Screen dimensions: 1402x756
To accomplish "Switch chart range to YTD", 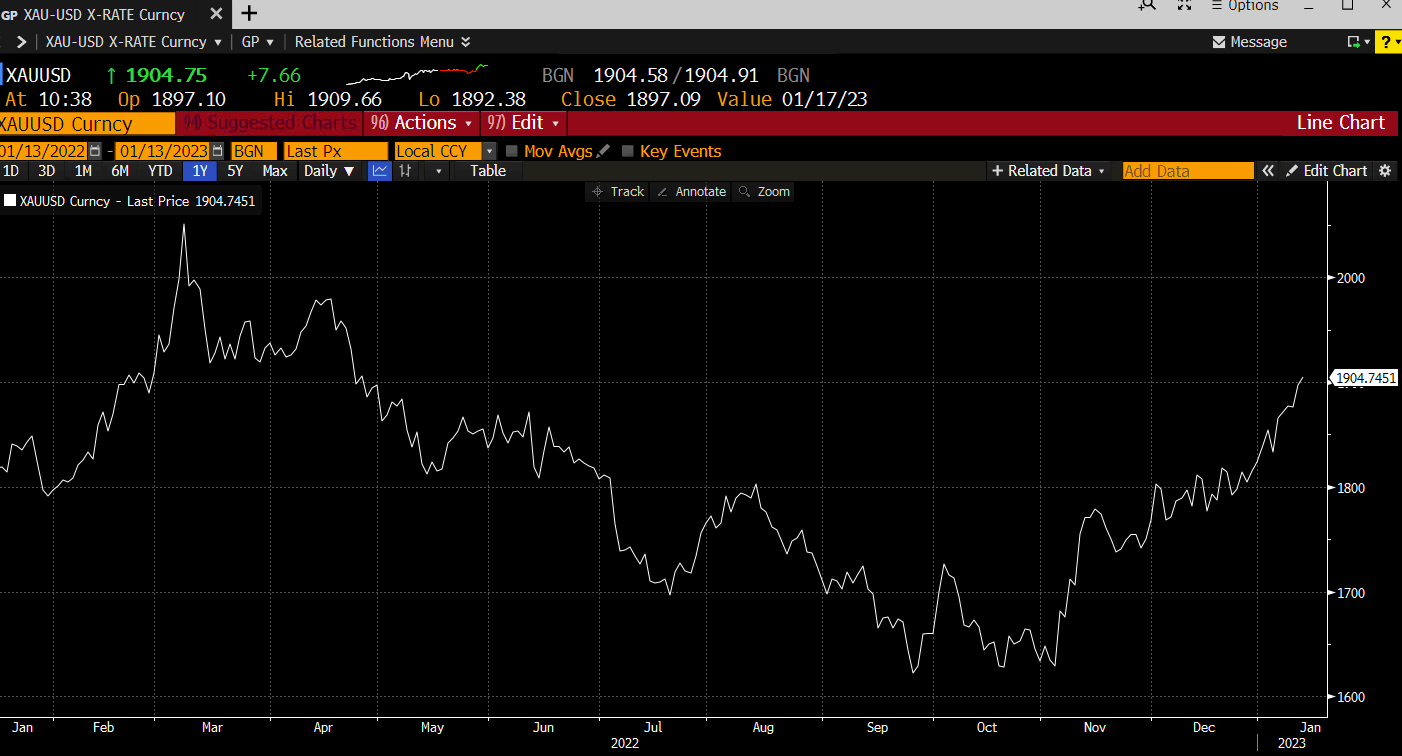I will tap(159, 171).
